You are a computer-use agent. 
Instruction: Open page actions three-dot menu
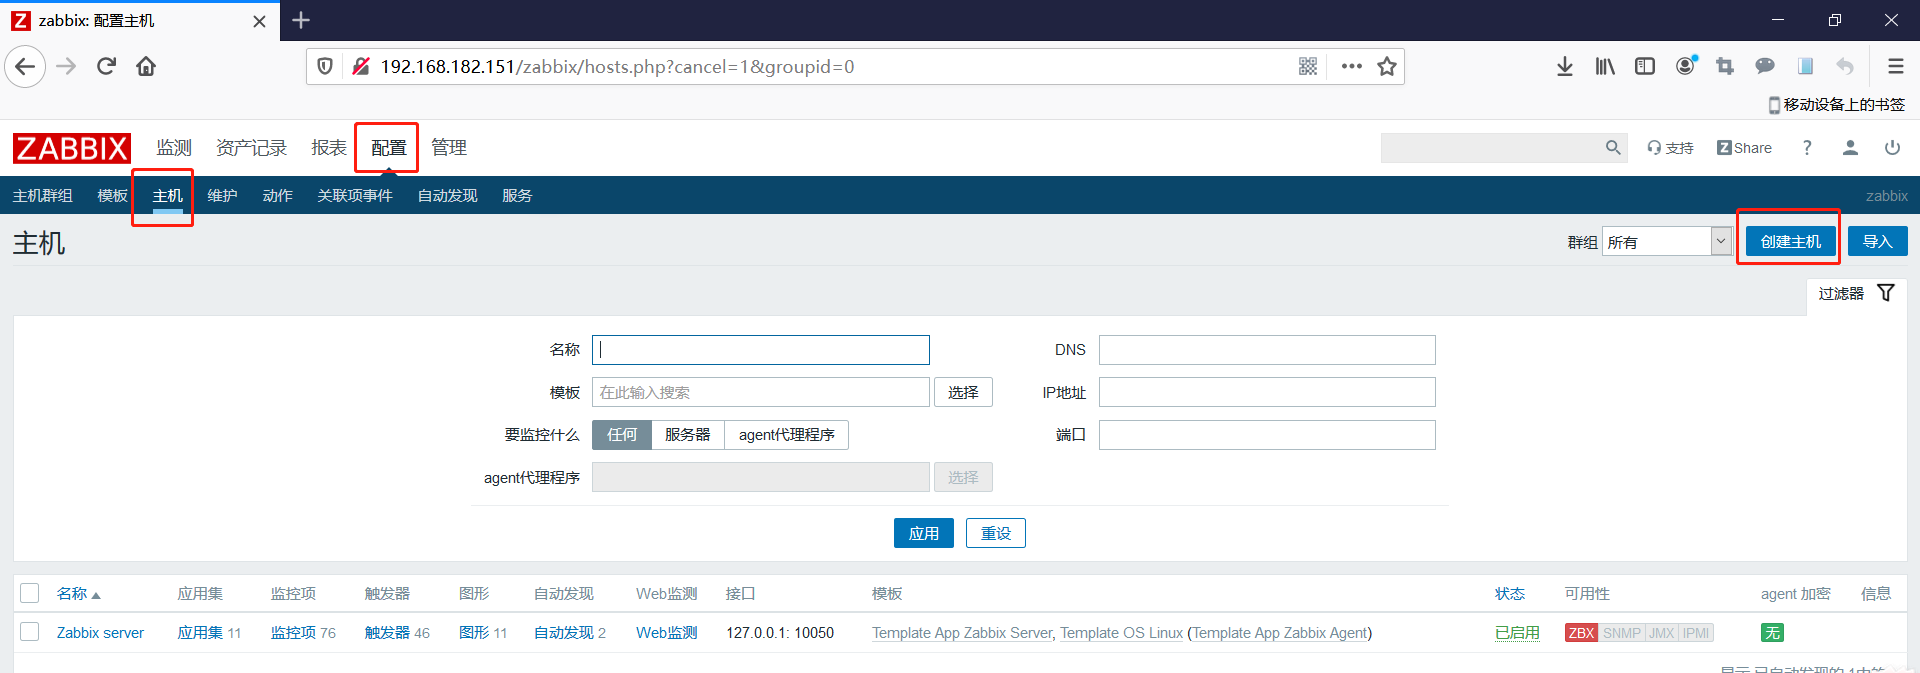tap(1352, 67)
